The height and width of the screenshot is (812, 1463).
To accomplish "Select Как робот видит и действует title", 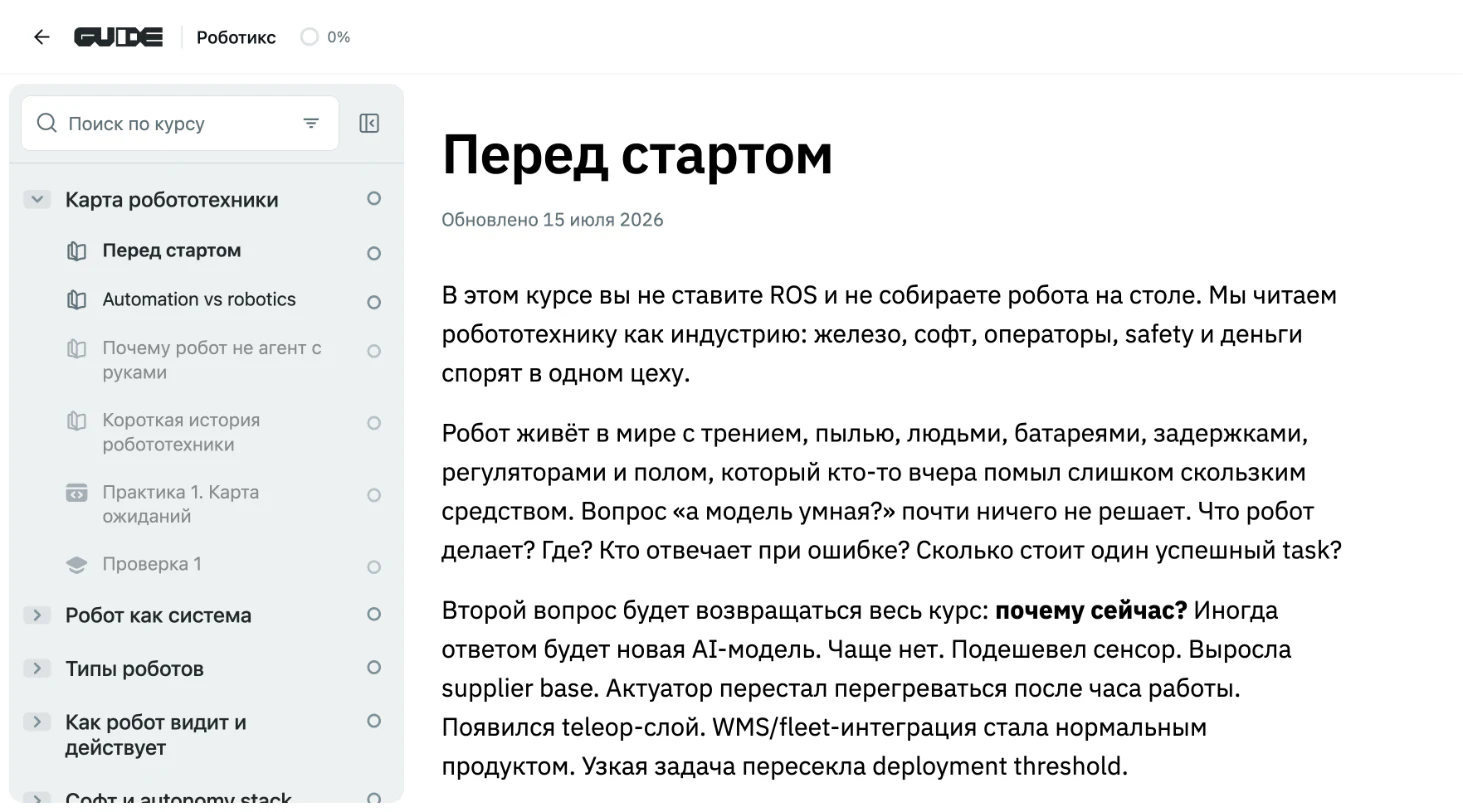I will pos(155,734).
